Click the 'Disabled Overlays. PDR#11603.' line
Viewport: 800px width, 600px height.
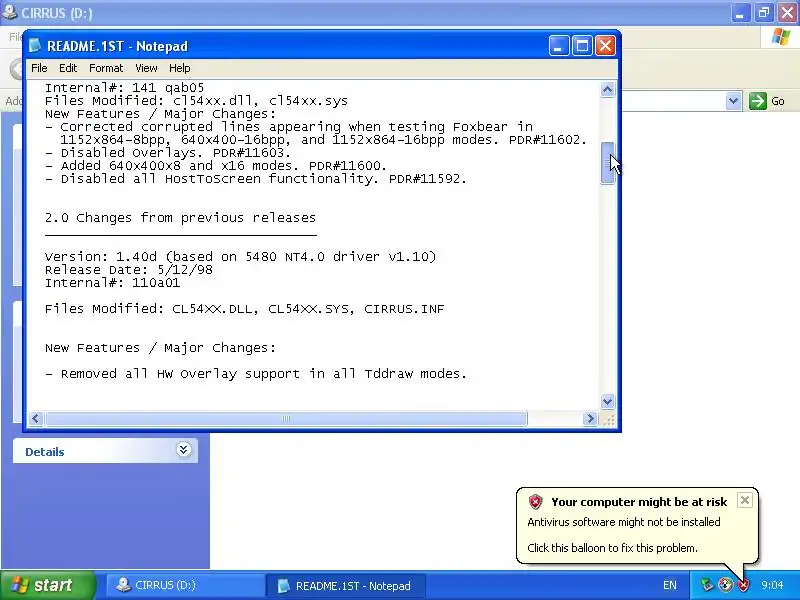pyautogui.click(x=168, y=153)
